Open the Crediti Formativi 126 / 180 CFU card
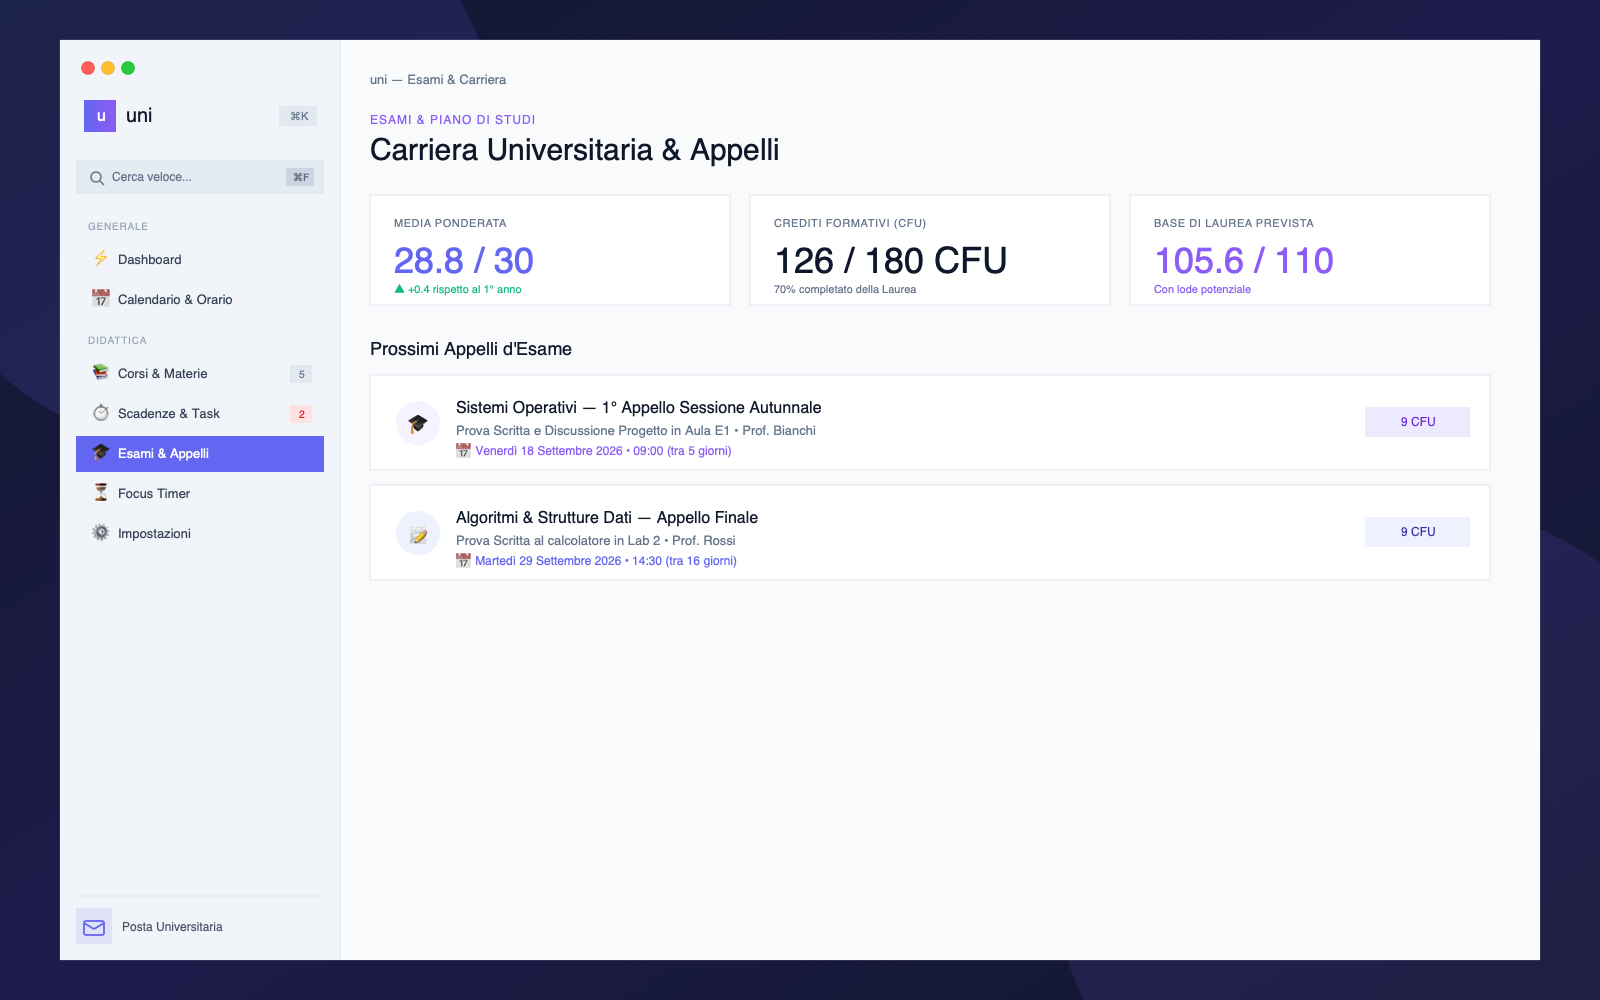 coord(930,250)
